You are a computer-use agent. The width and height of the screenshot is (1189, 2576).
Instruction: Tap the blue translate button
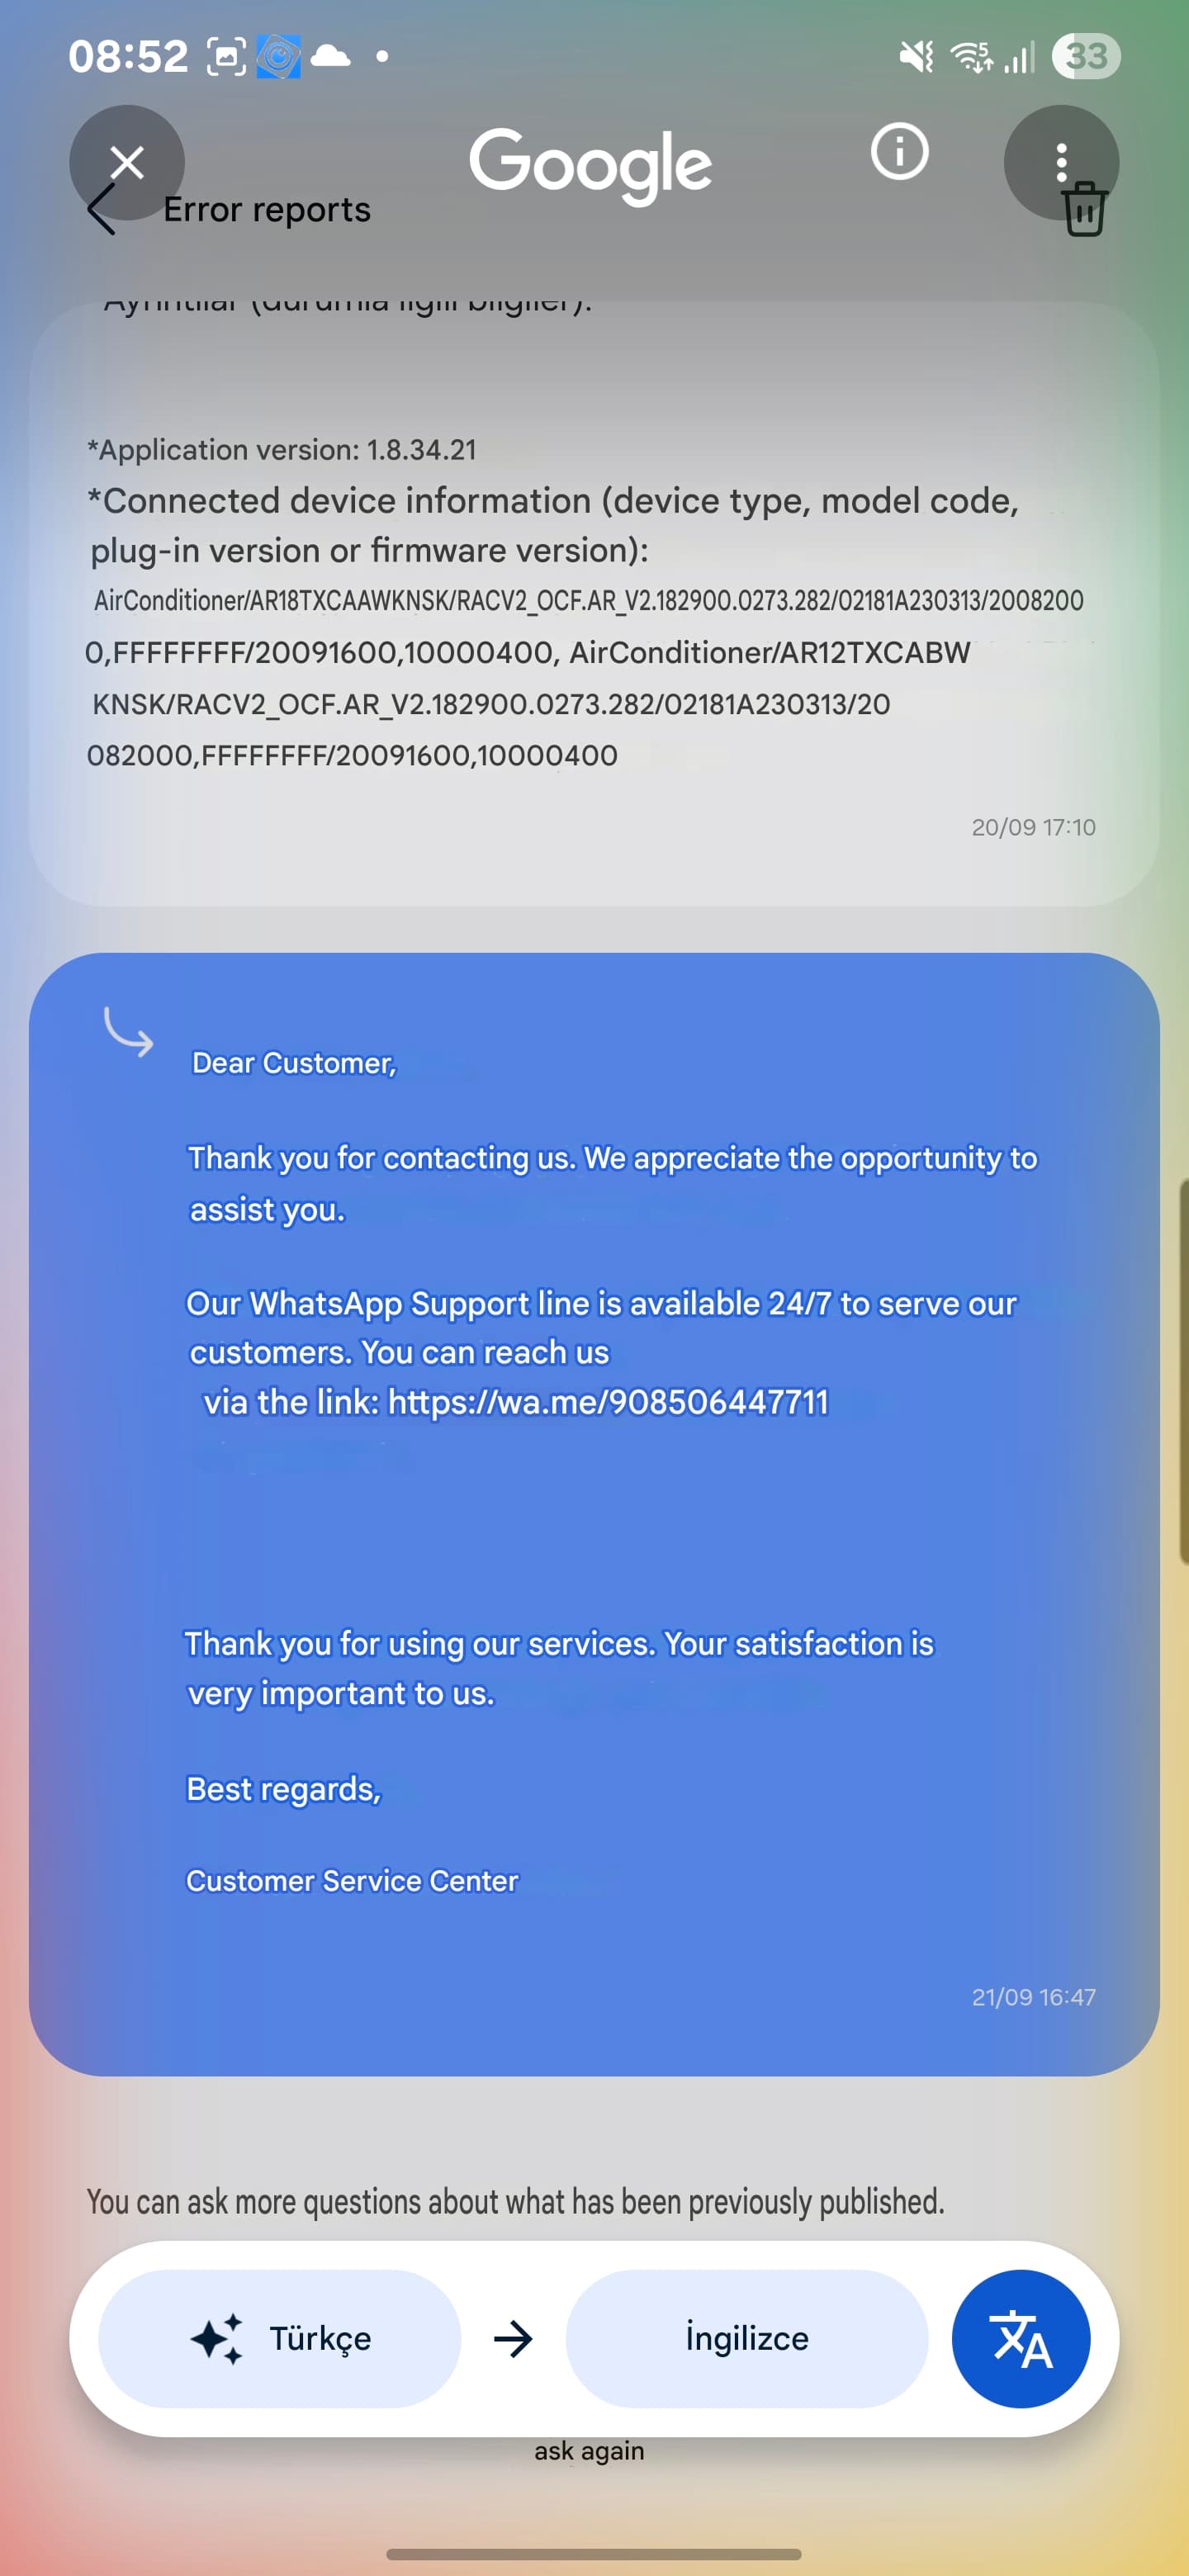click(x=1020, y=2338)
